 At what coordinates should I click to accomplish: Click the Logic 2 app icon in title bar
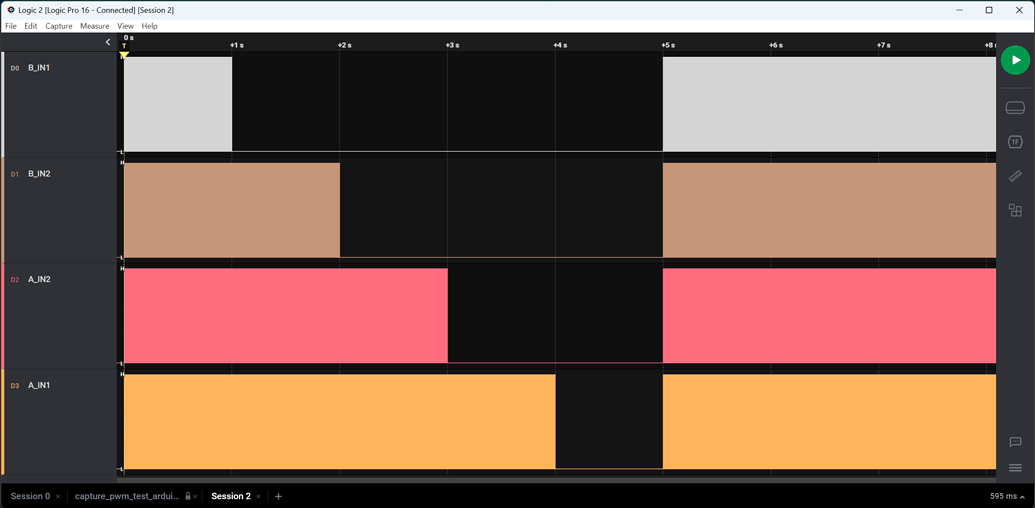pos(11,10)
